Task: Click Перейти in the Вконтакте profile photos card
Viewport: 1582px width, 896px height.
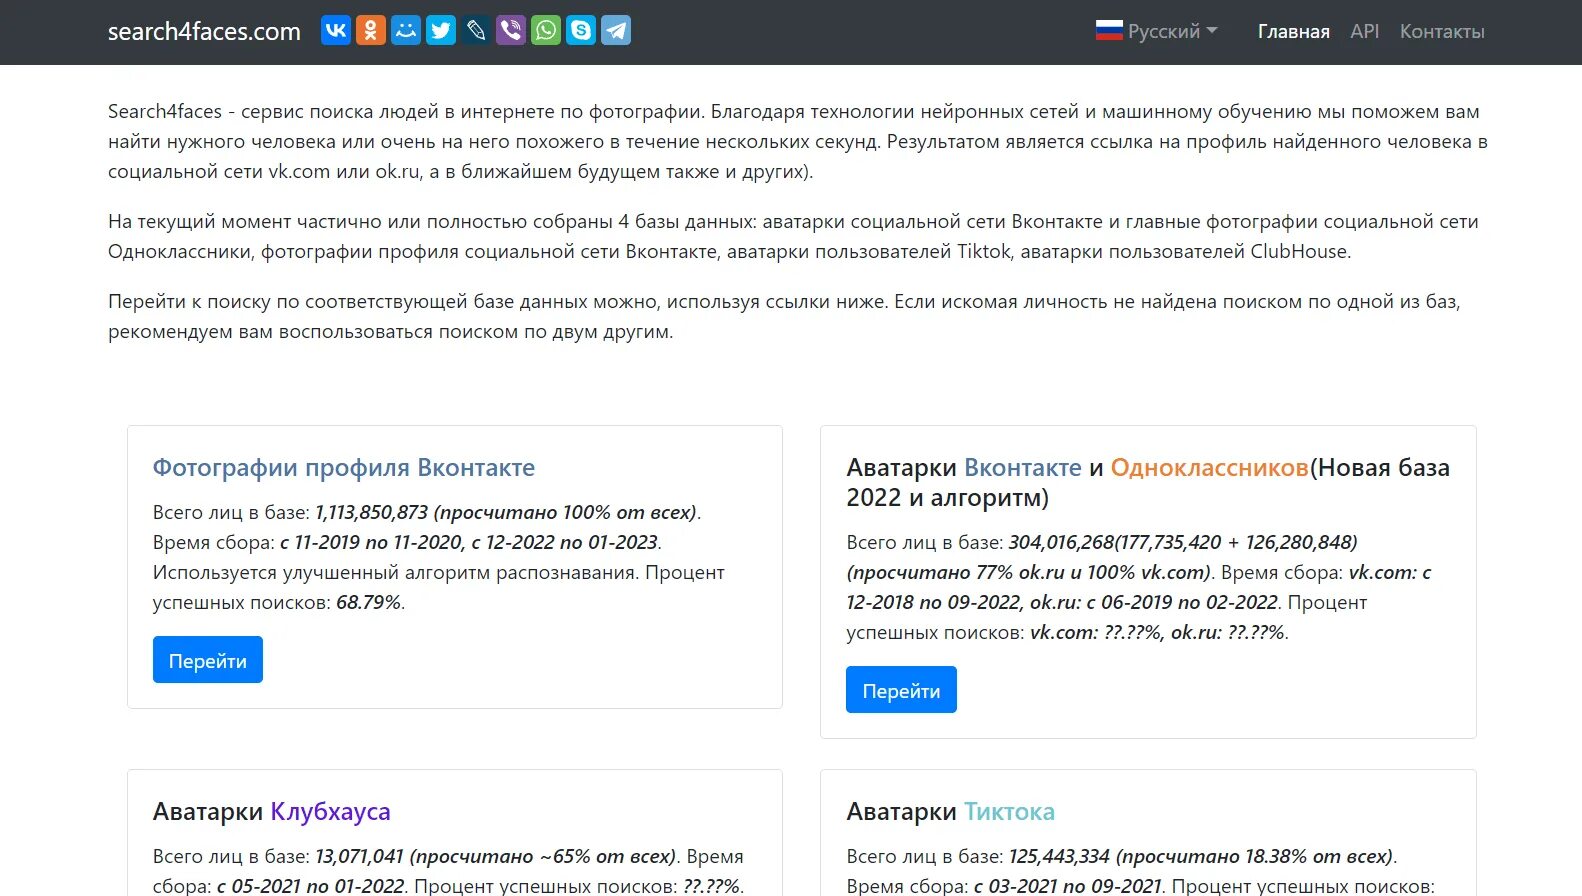Action: [208, 660]
